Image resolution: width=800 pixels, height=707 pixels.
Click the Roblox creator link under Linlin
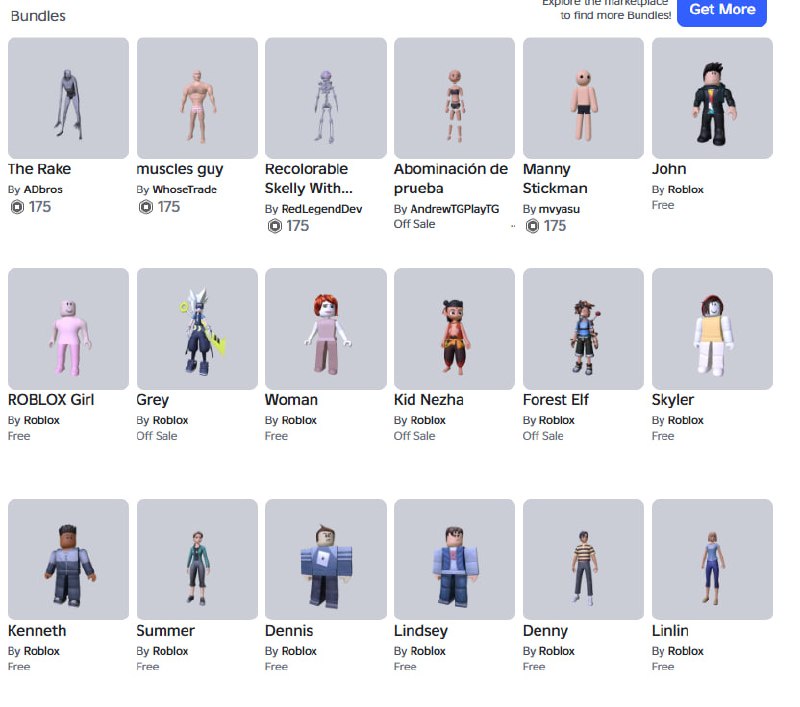point(686,651)
